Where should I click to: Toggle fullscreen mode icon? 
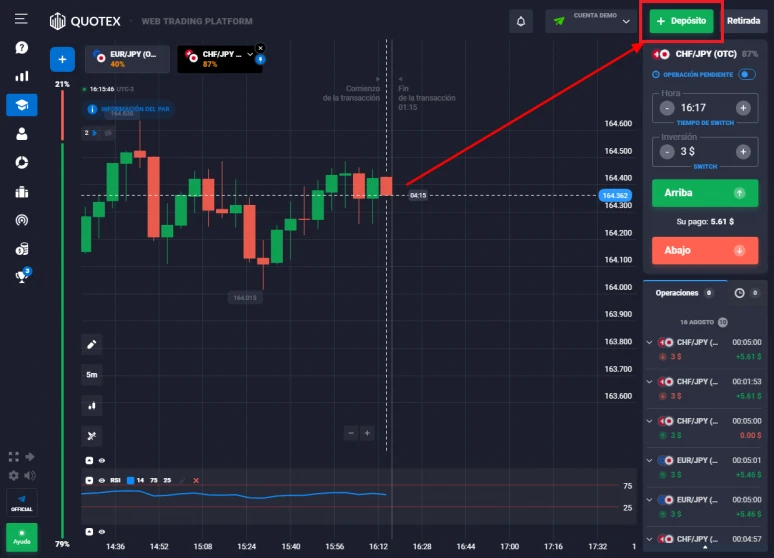[x=14, y=457]
